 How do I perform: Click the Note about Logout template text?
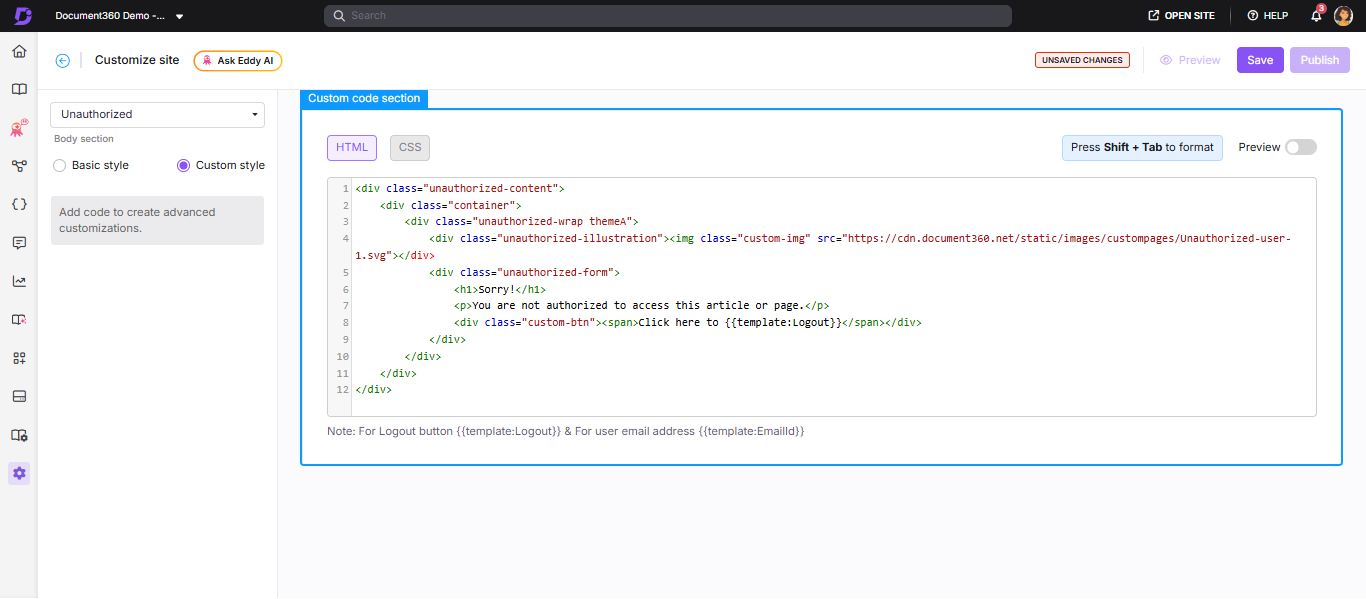coord(566,431)
